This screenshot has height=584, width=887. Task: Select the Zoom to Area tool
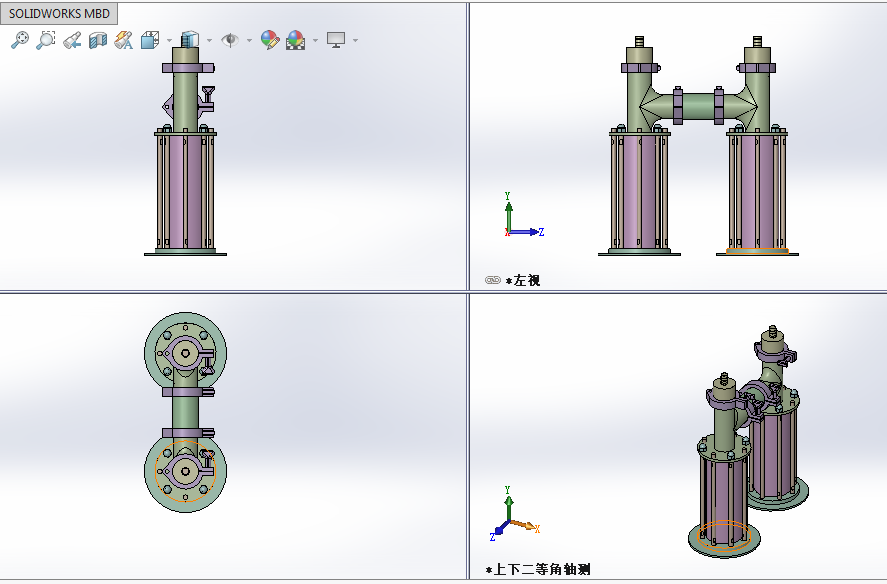pyautogui.click(x=46, y=40)
